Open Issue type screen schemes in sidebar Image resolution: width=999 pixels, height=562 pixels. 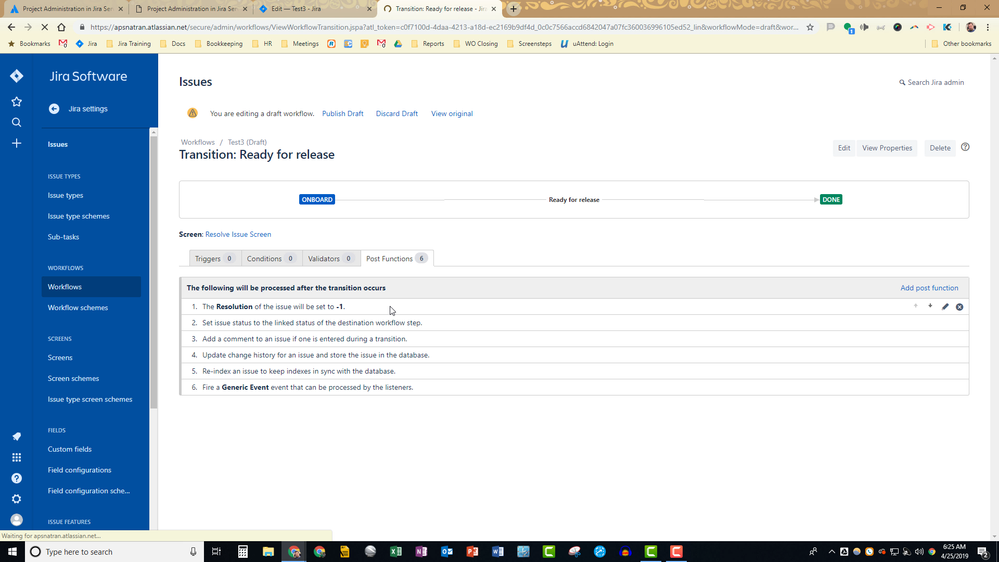(x=91, y=400)
